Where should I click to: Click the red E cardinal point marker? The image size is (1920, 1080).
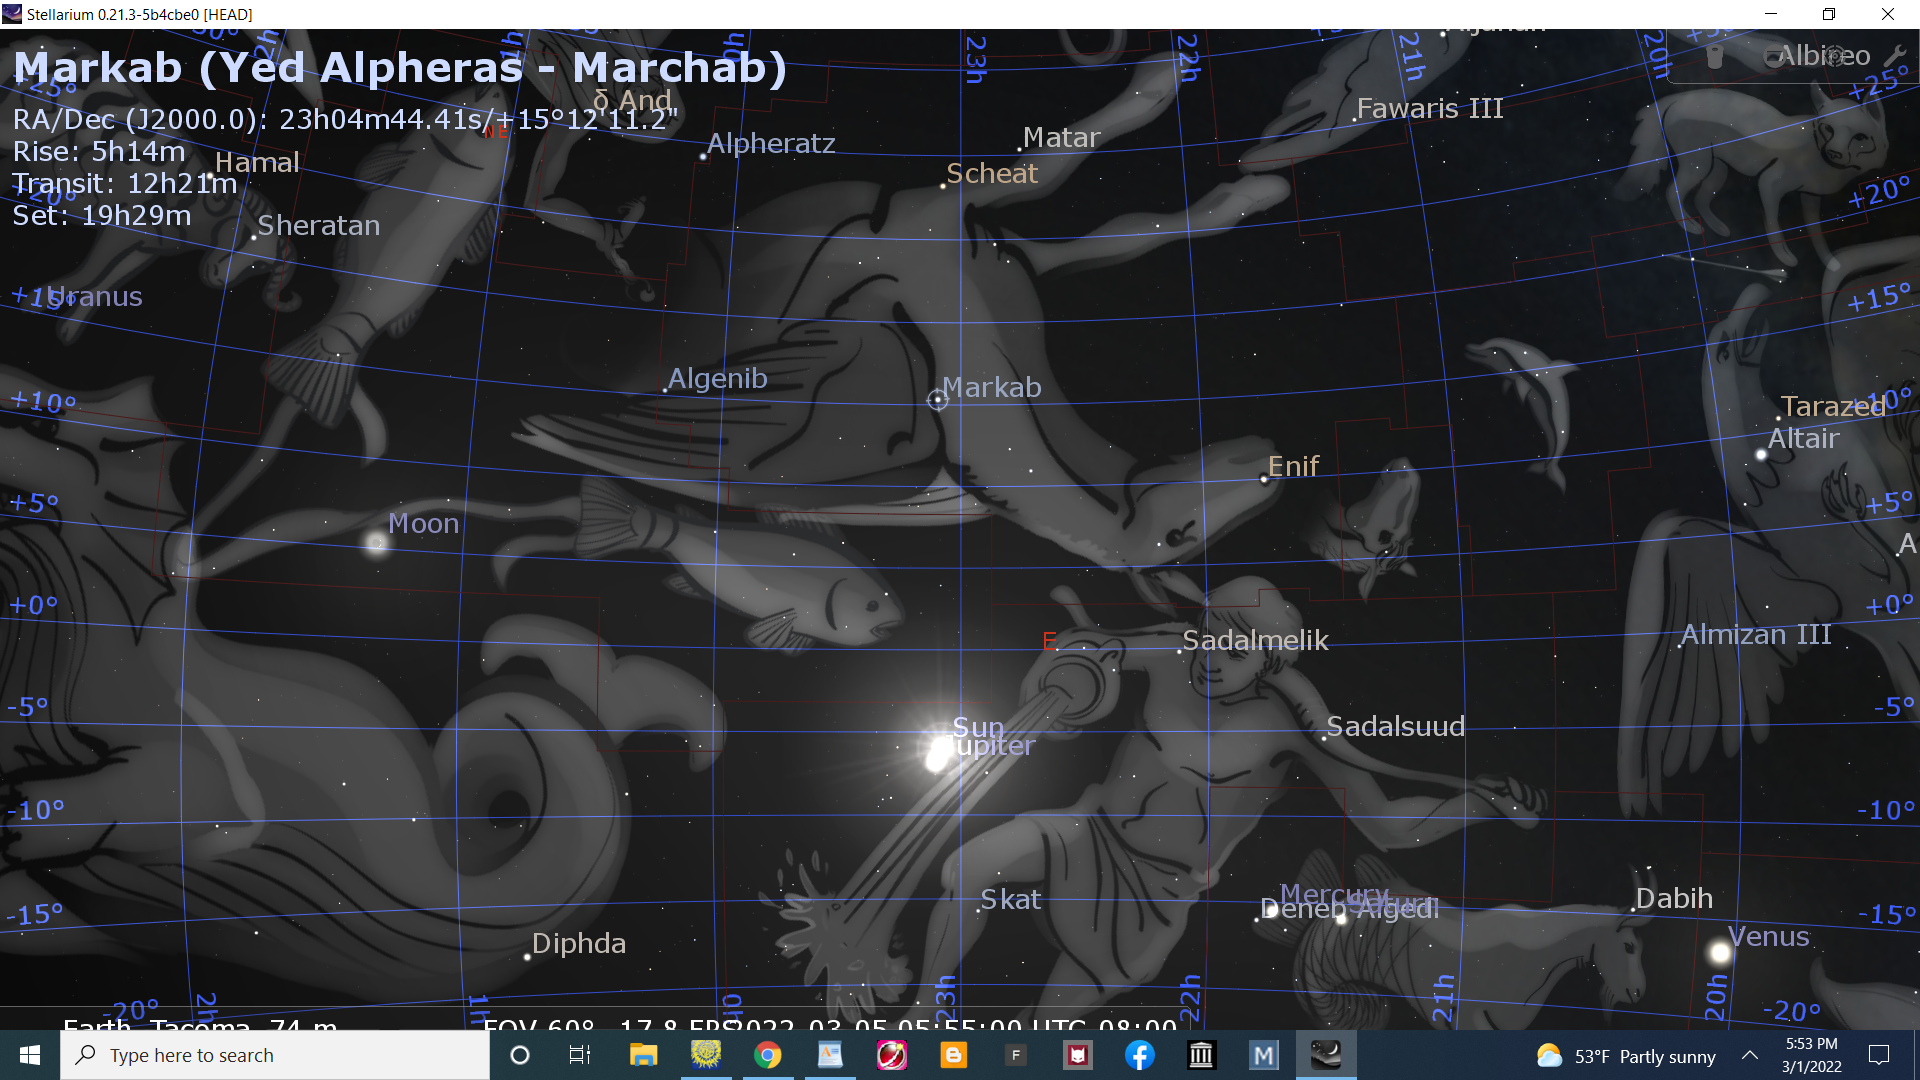(1049, 641)
